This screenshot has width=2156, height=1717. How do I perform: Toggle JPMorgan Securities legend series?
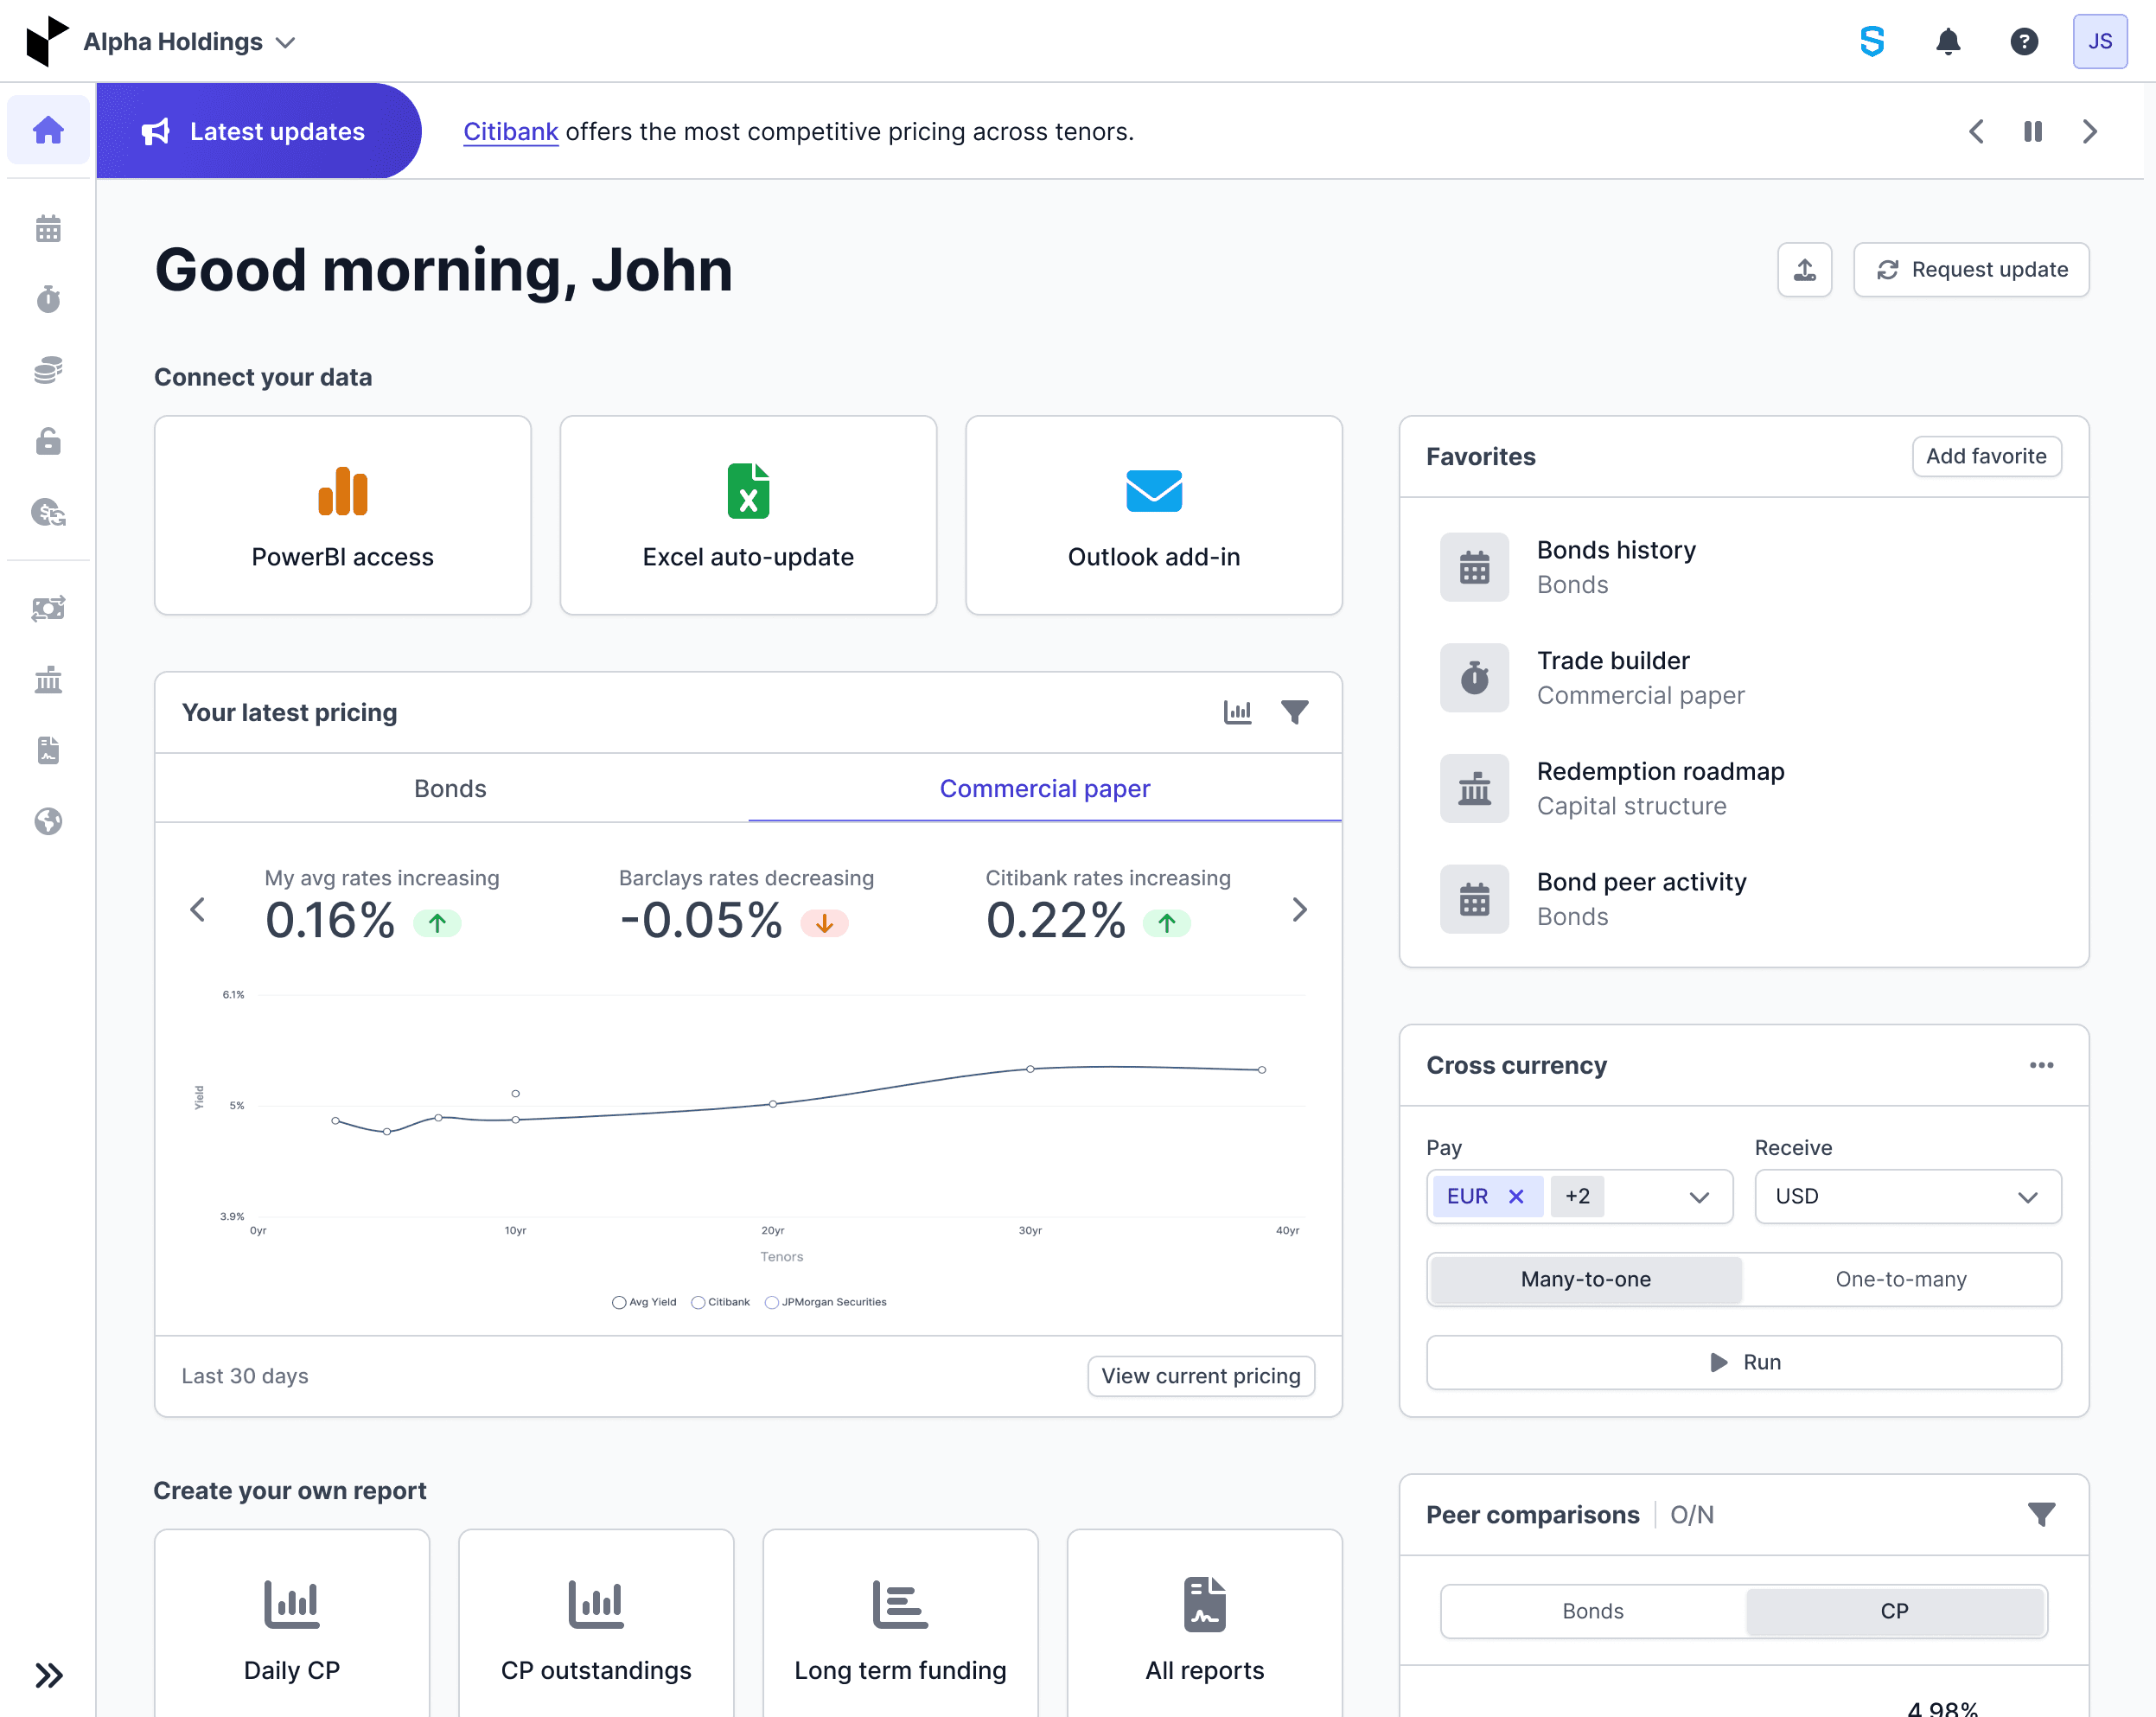click(x=826, y=1302)
